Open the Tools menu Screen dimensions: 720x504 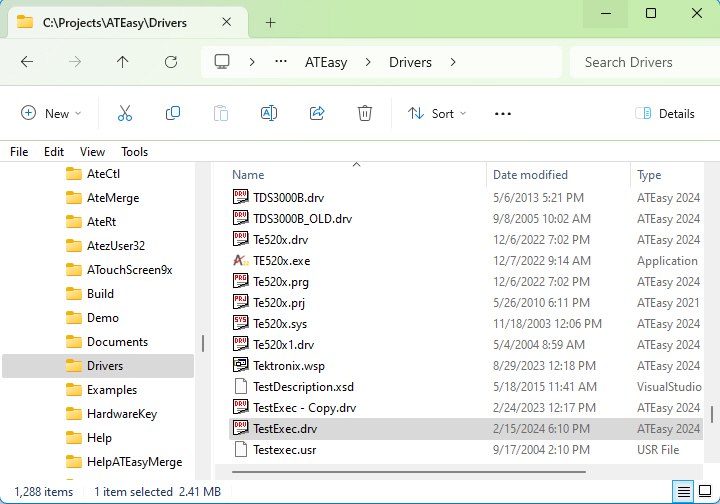pos(135,152)
